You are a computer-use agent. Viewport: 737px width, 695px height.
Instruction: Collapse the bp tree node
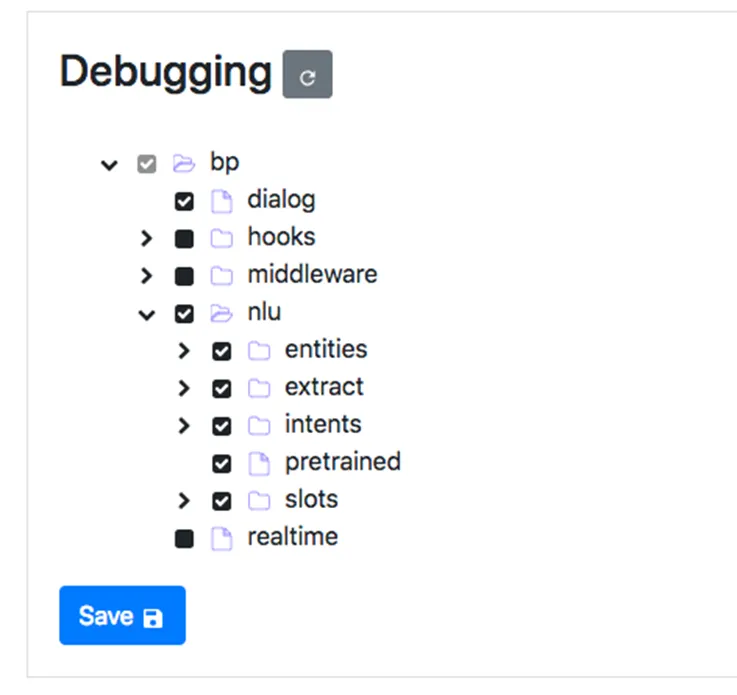[109, 165]
